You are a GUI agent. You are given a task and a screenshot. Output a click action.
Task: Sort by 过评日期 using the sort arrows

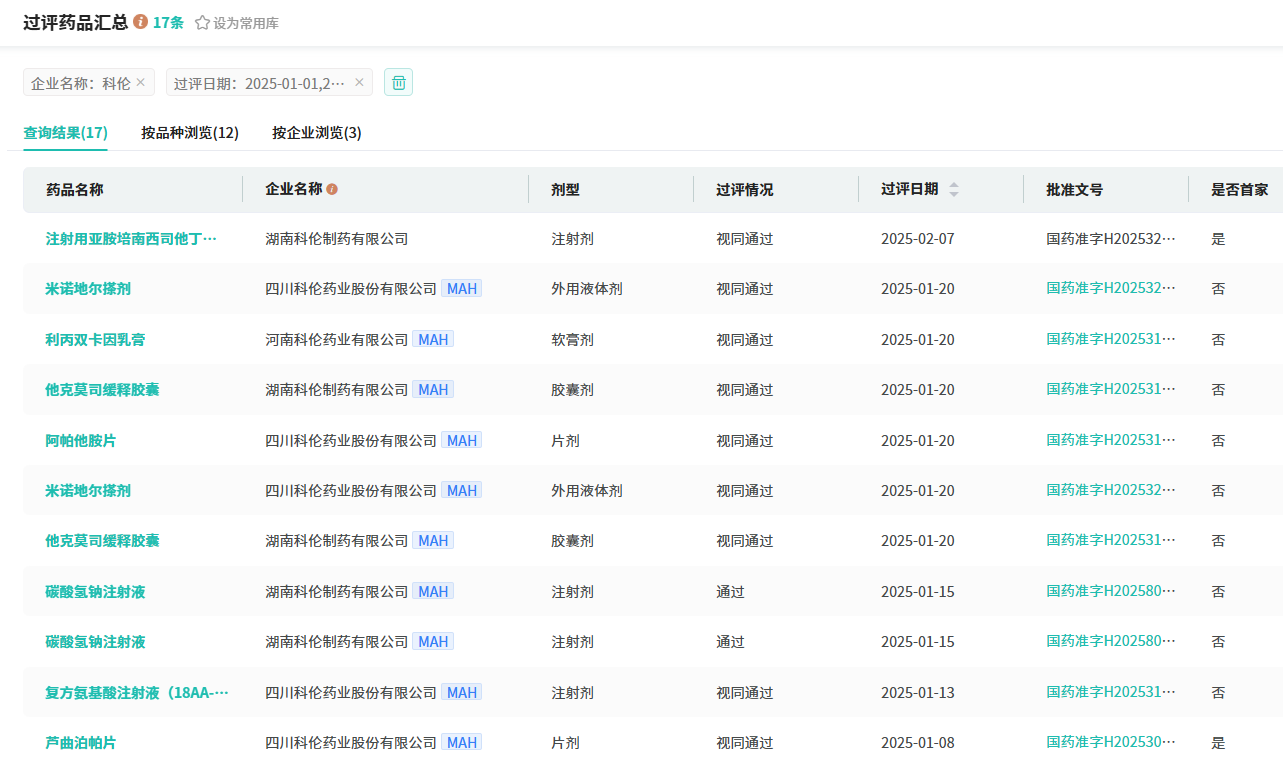click(x=953, y=189)
